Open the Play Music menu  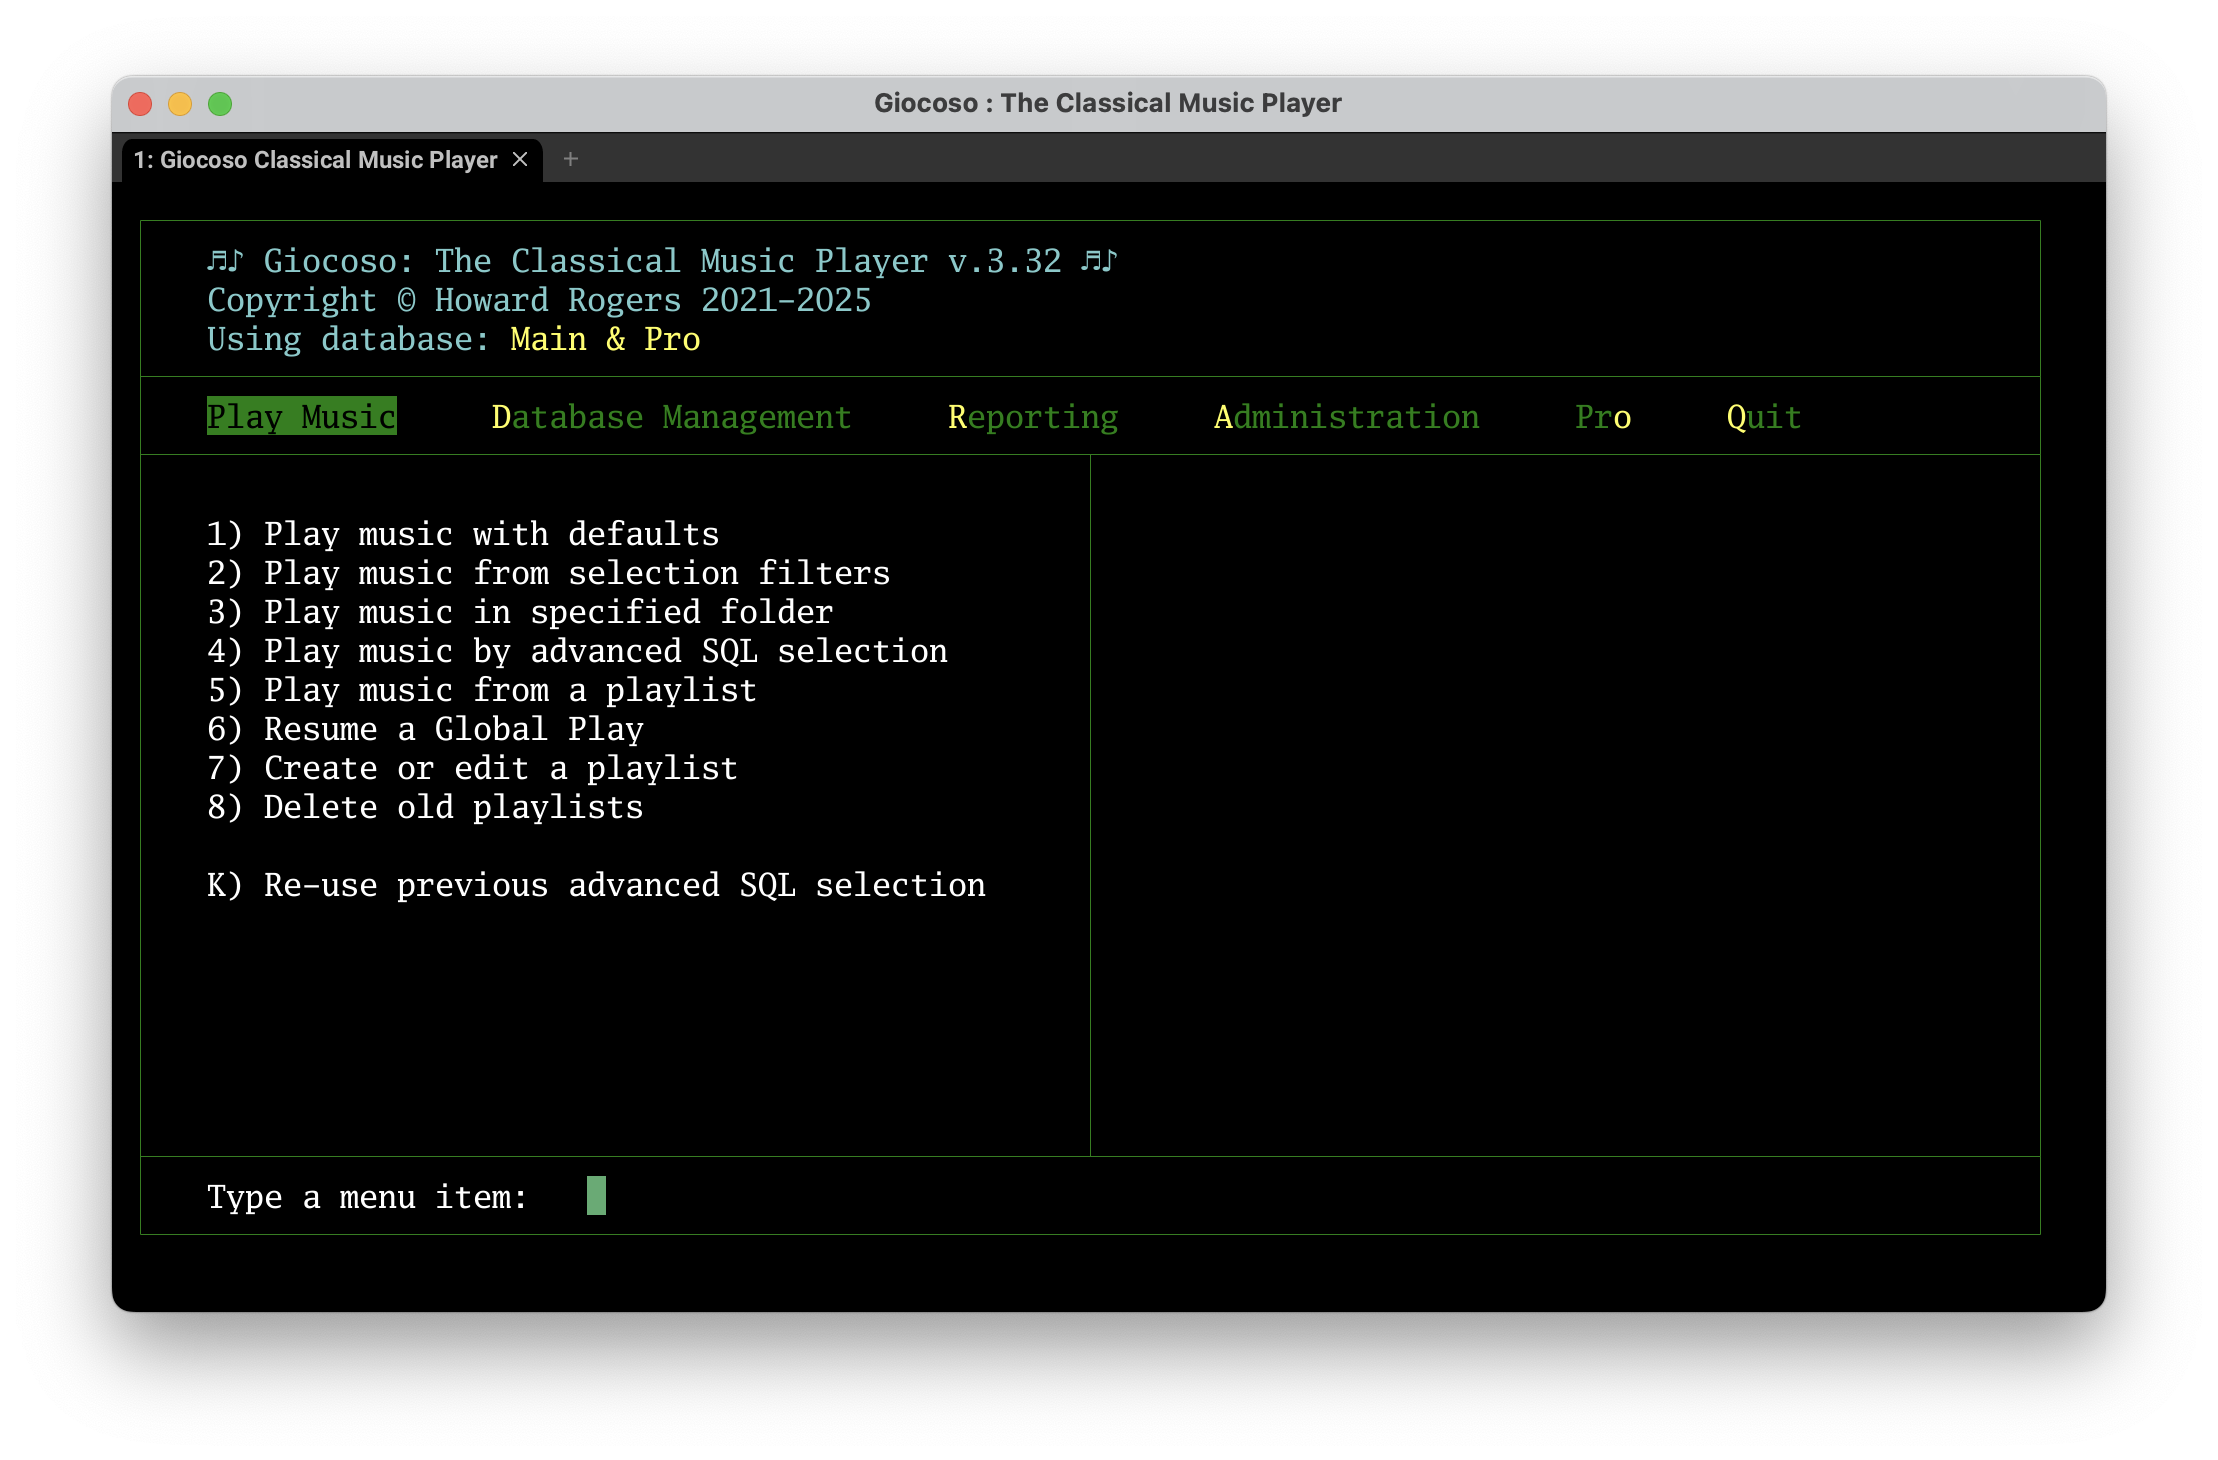click(301, 416)
